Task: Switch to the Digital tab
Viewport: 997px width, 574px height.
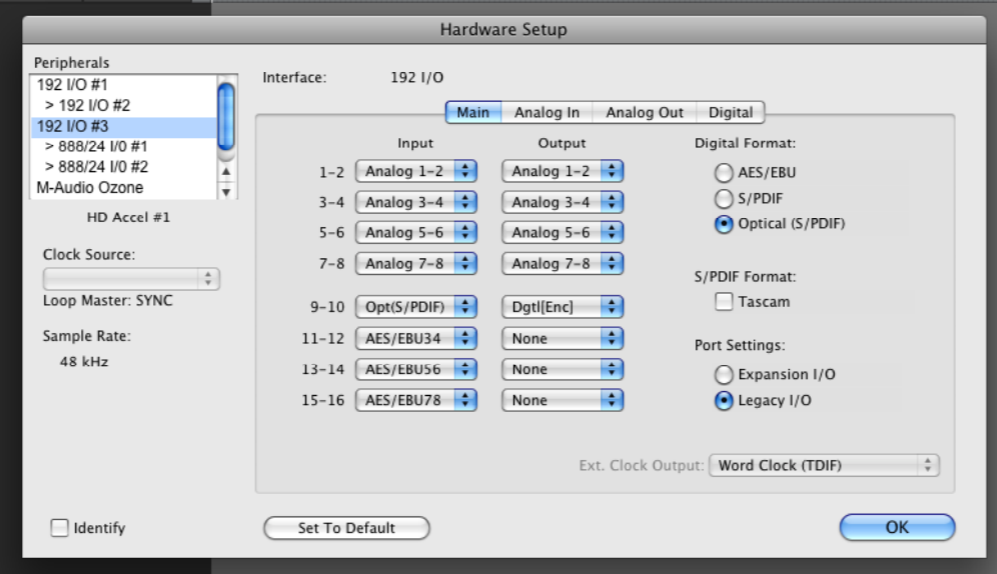Action: click(x=731, y=113)
